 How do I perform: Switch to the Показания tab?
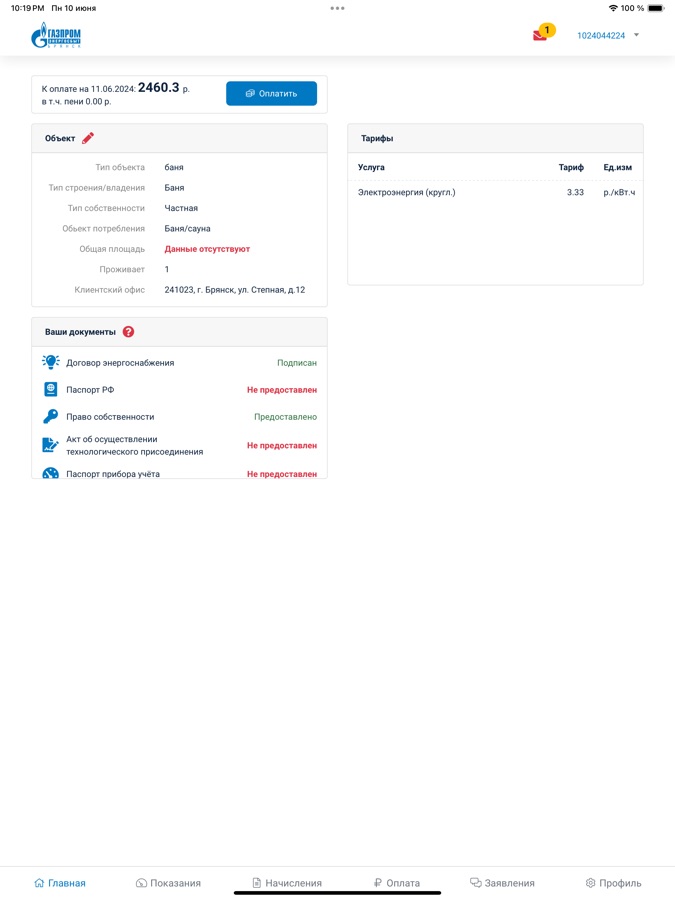(x=168, y=883)
